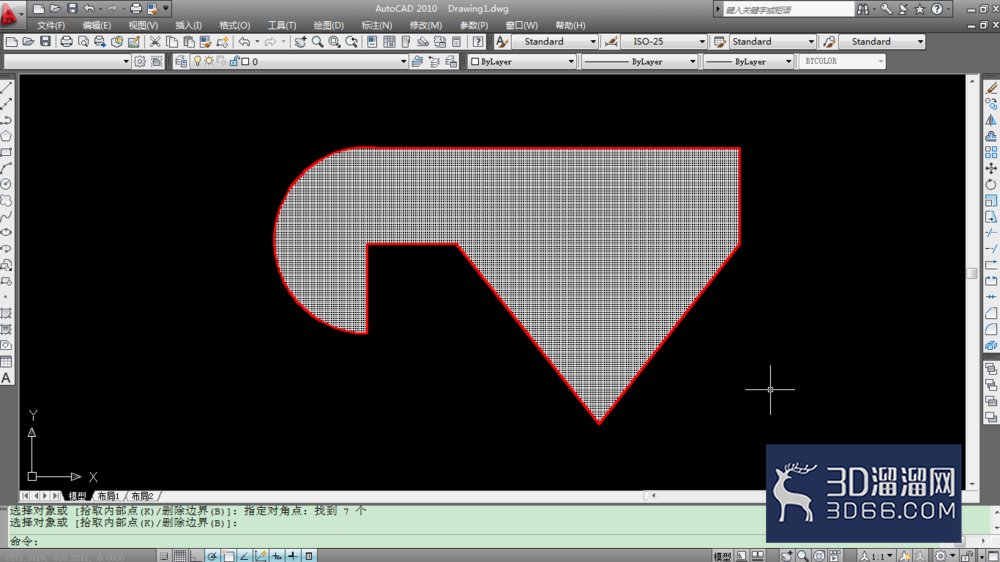The image size is (1000, 562).
Task: Click the vertical scrollbar thumb
Action: (972, 273)
